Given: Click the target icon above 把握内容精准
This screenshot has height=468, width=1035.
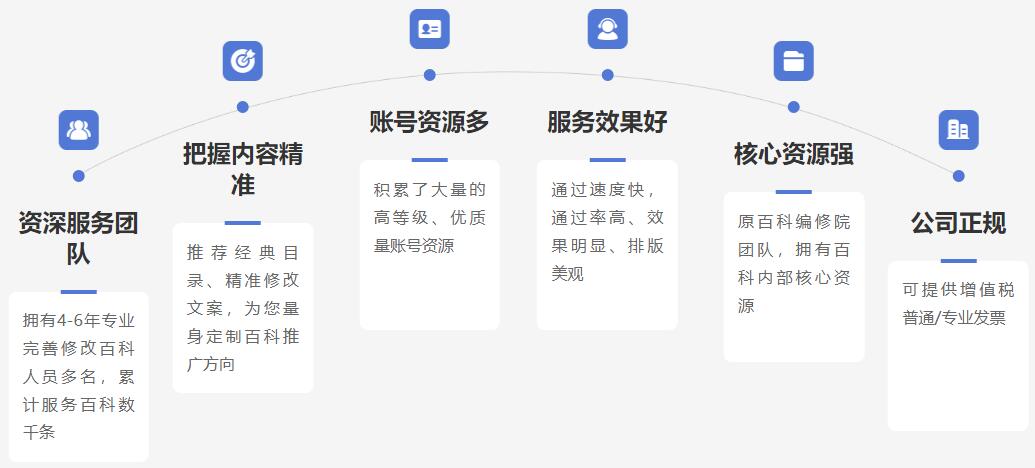Looking at the screenshot, I should pyautogui.click(x=242, y=61).
